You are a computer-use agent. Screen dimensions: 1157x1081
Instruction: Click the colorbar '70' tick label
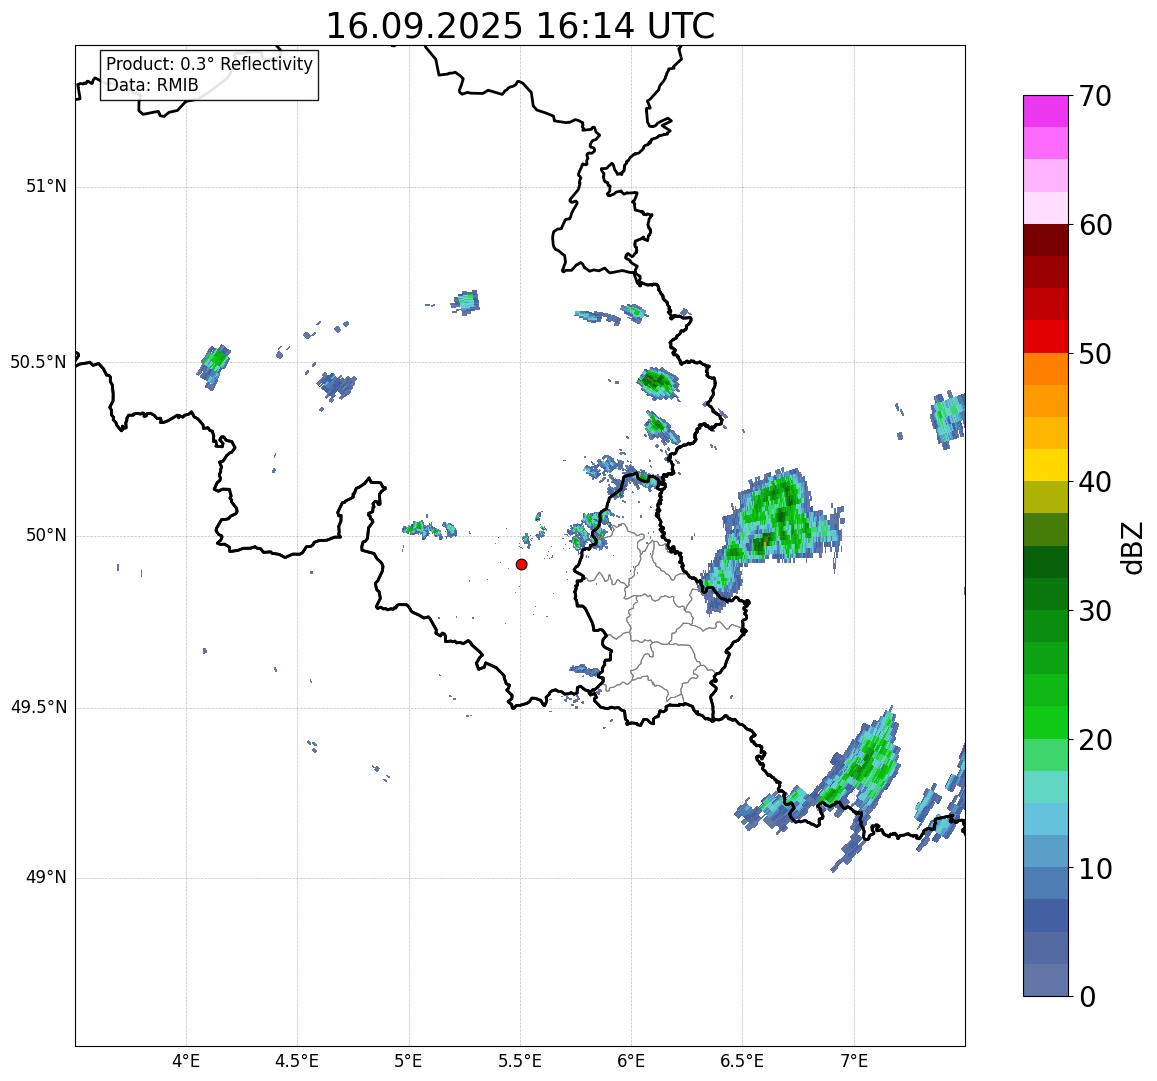[x=1095, y=96]
